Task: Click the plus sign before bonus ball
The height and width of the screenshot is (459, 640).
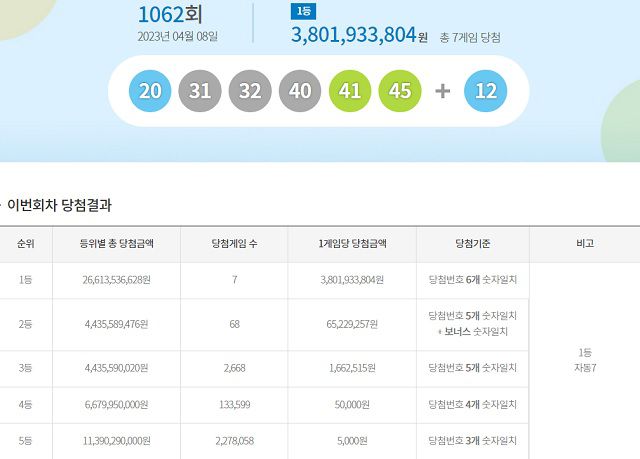Action: click(443, 92)
